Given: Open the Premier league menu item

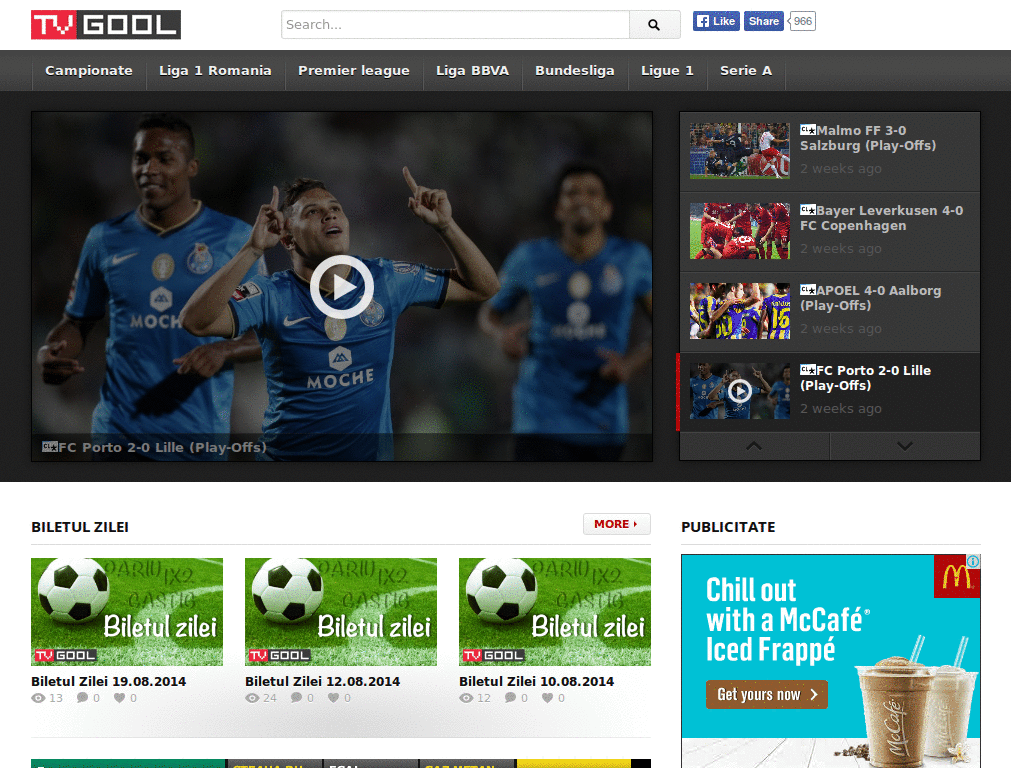Looking at the screenshot, I should click(354, 71).
